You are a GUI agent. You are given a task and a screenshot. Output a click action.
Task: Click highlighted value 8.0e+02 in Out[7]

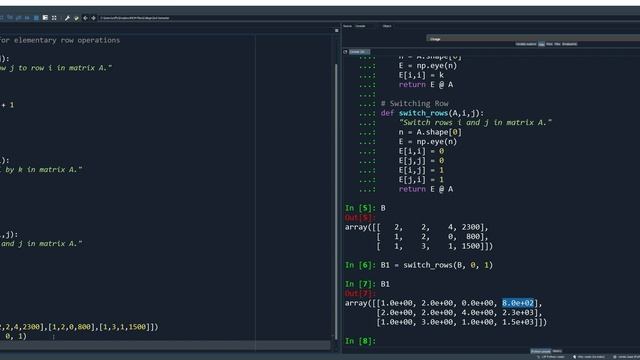pyautogui.click(x=518, y=303)
